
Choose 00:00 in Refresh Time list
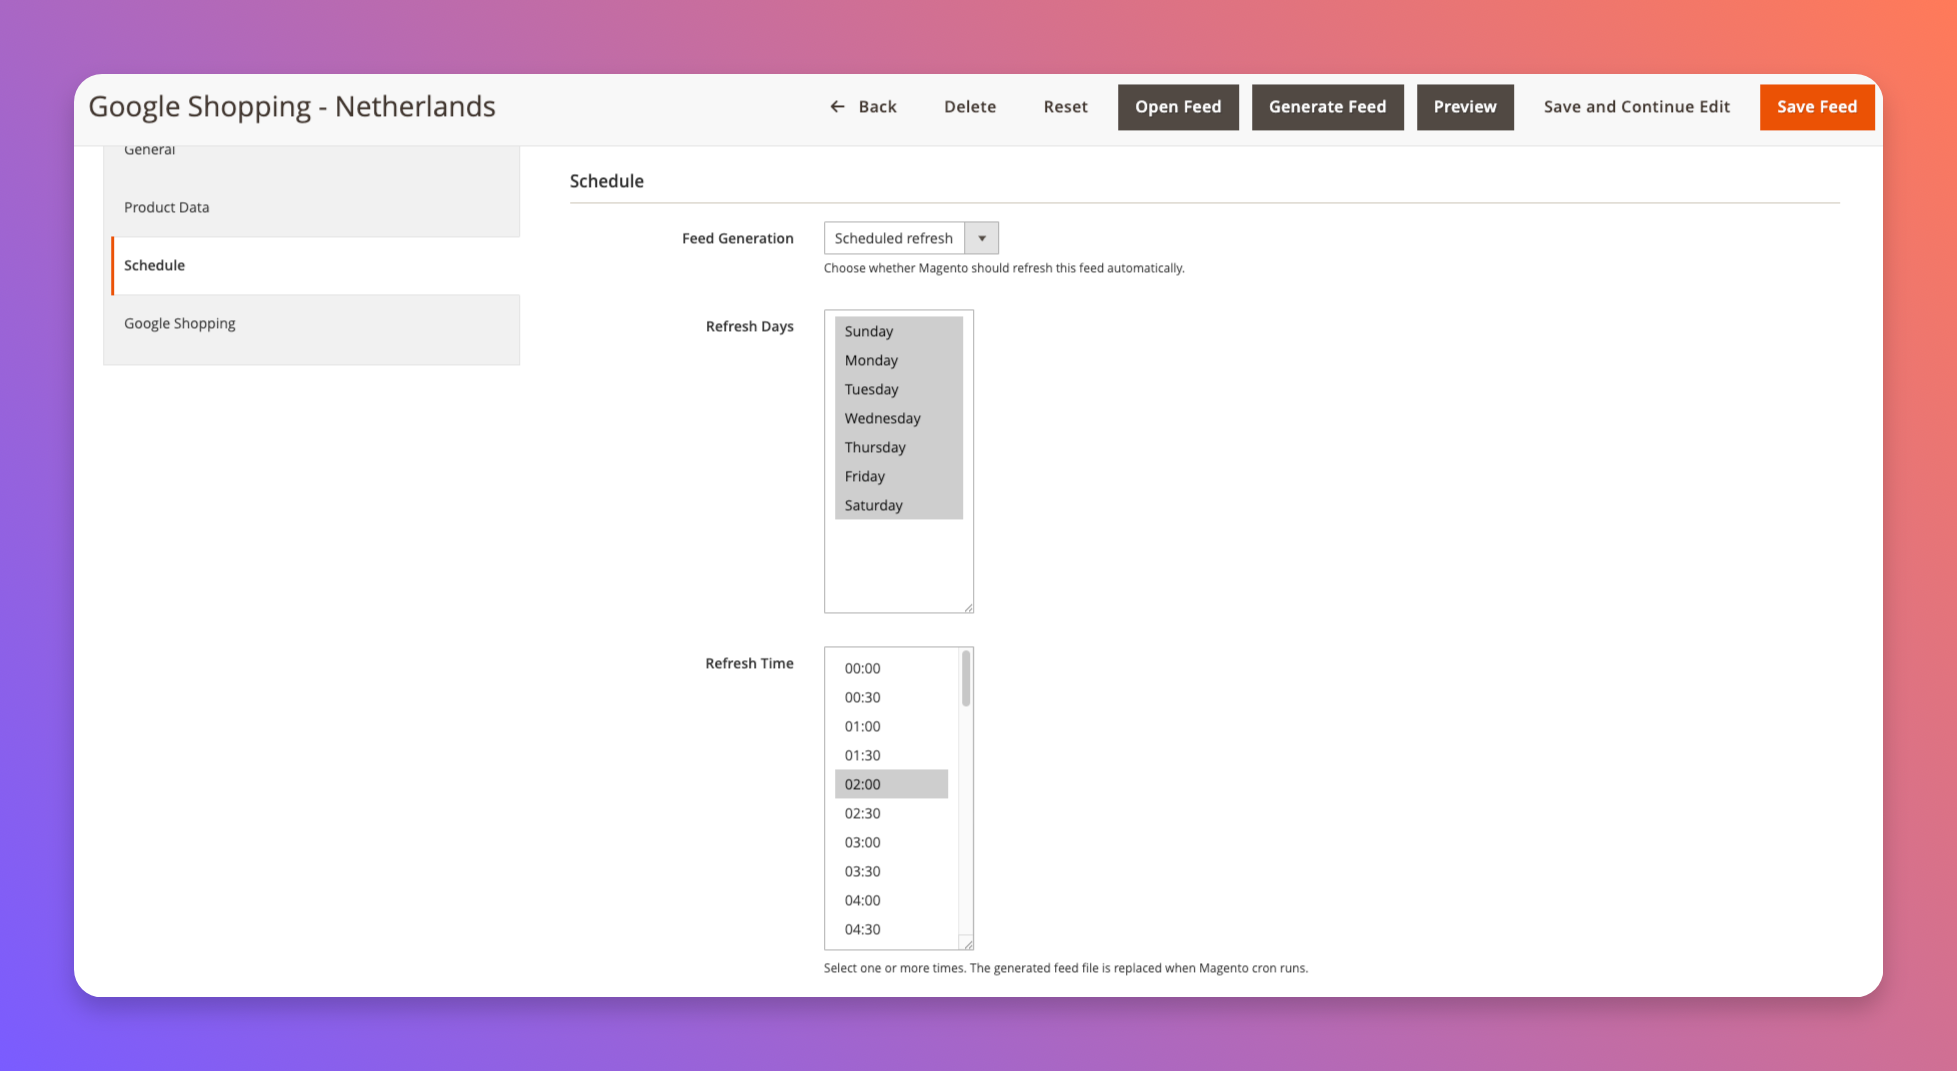click(891, 668)
